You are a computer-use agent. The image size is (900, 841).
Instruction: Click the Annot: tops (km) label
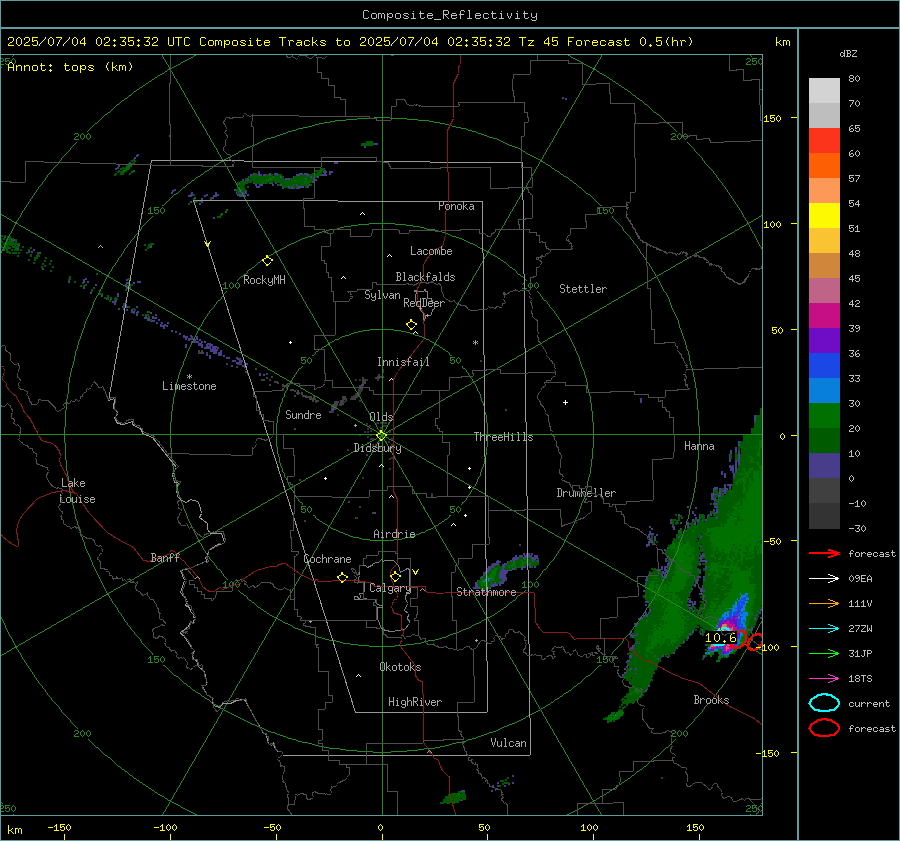coord(70,67)
